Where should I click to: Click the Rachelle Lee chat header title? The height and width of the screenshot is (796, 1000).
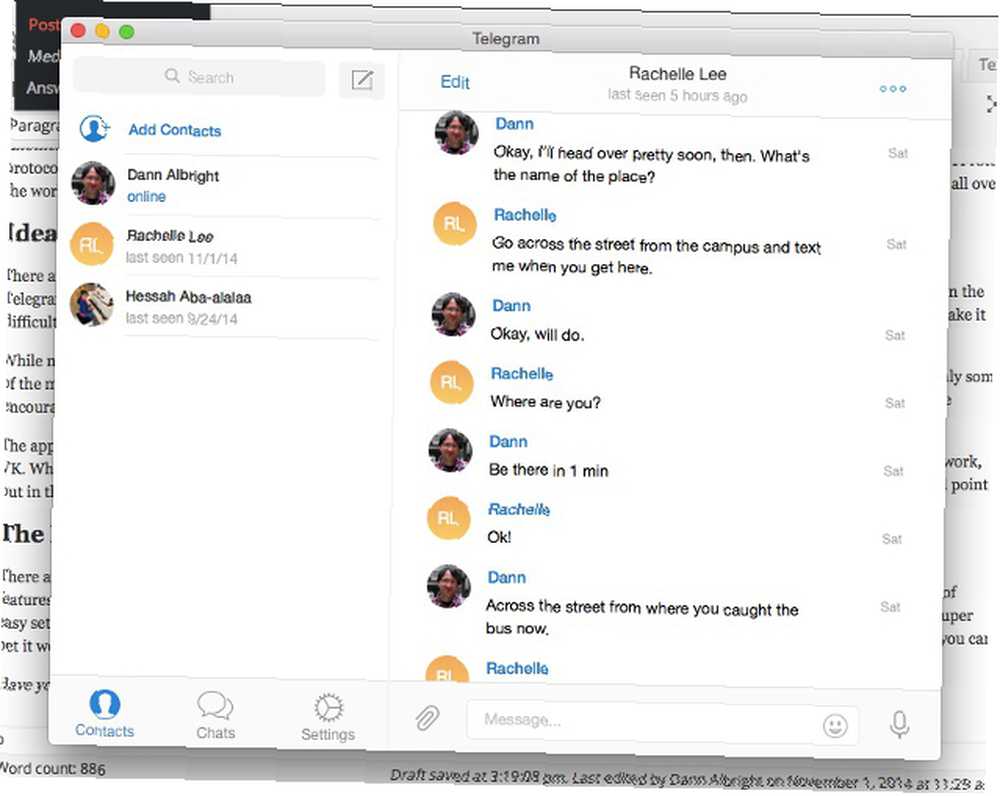point(677,73)
